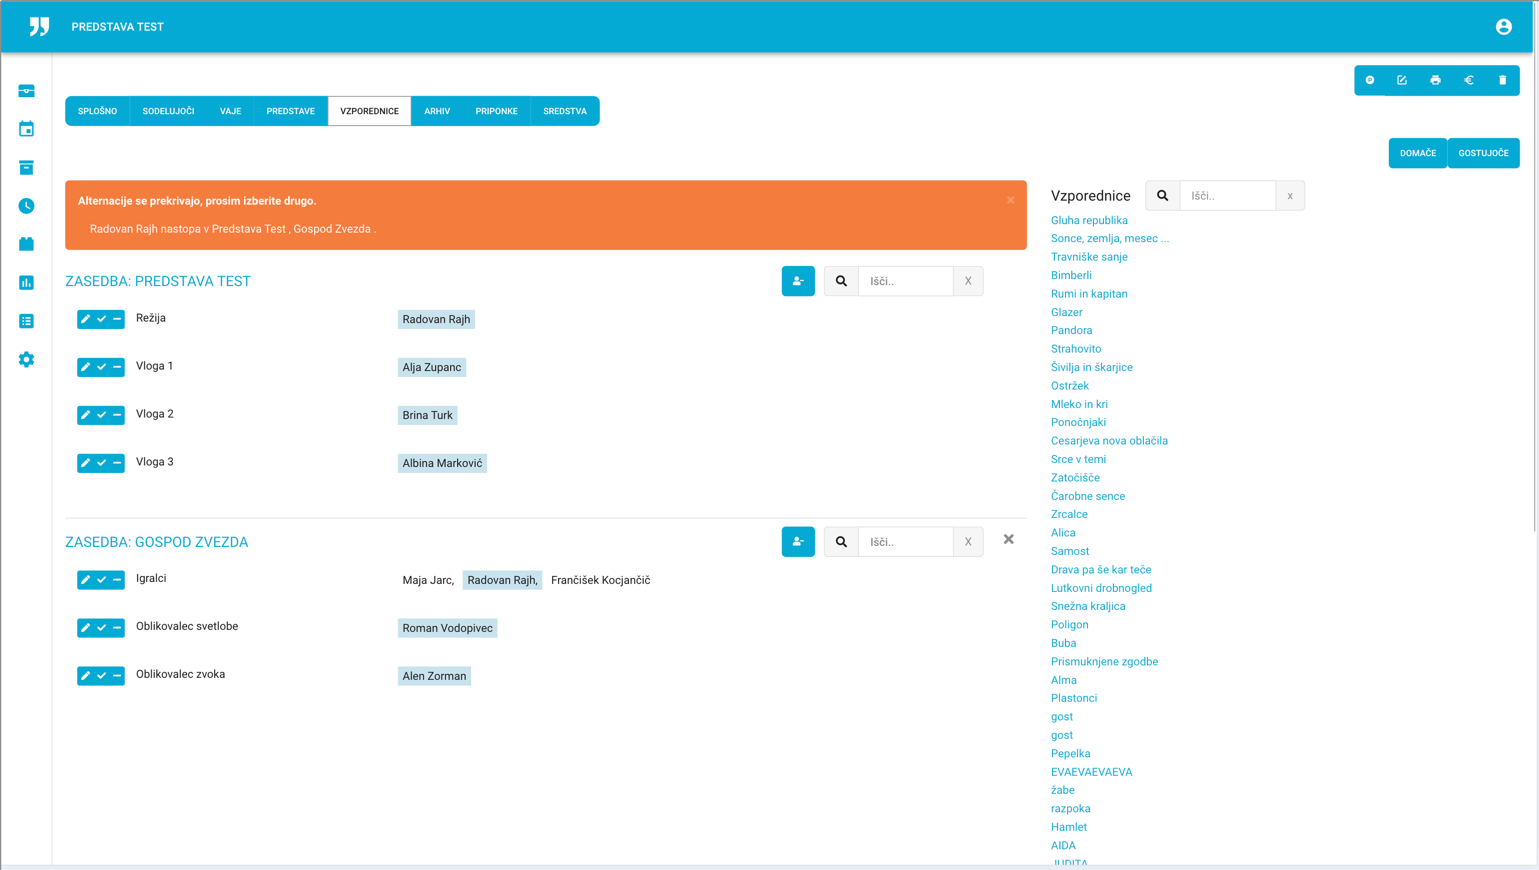Switch to the Sodelujoči tab
This screenshot has height=870, width=1539.
click(168, 111)
